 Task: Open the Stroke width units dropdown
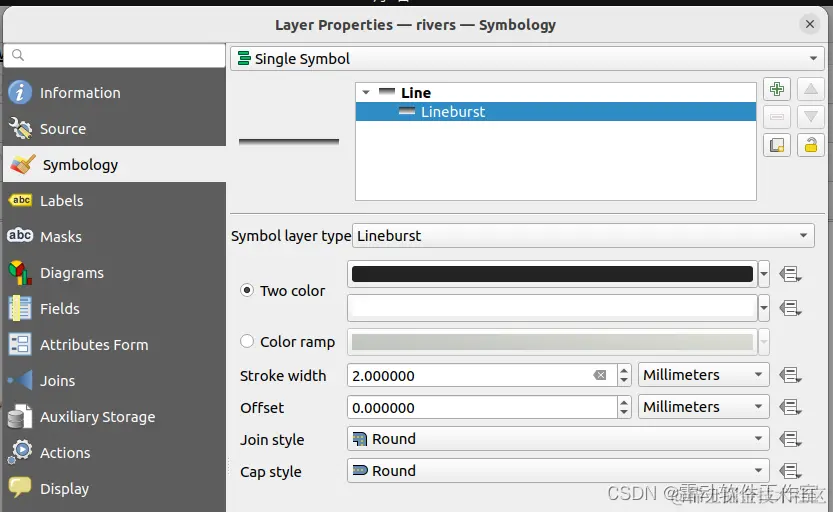click(703, 374)
